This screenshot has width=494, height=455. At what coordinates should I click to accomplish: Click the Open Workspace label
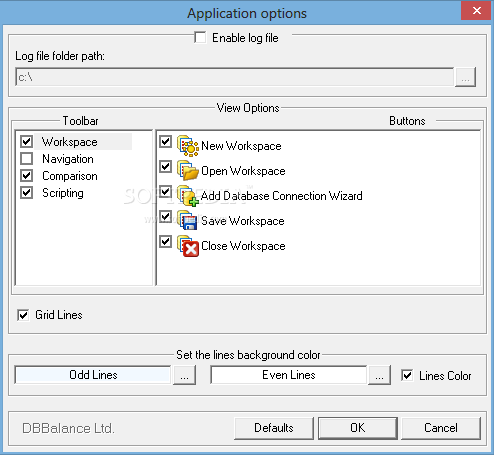(x=243, y=171)
